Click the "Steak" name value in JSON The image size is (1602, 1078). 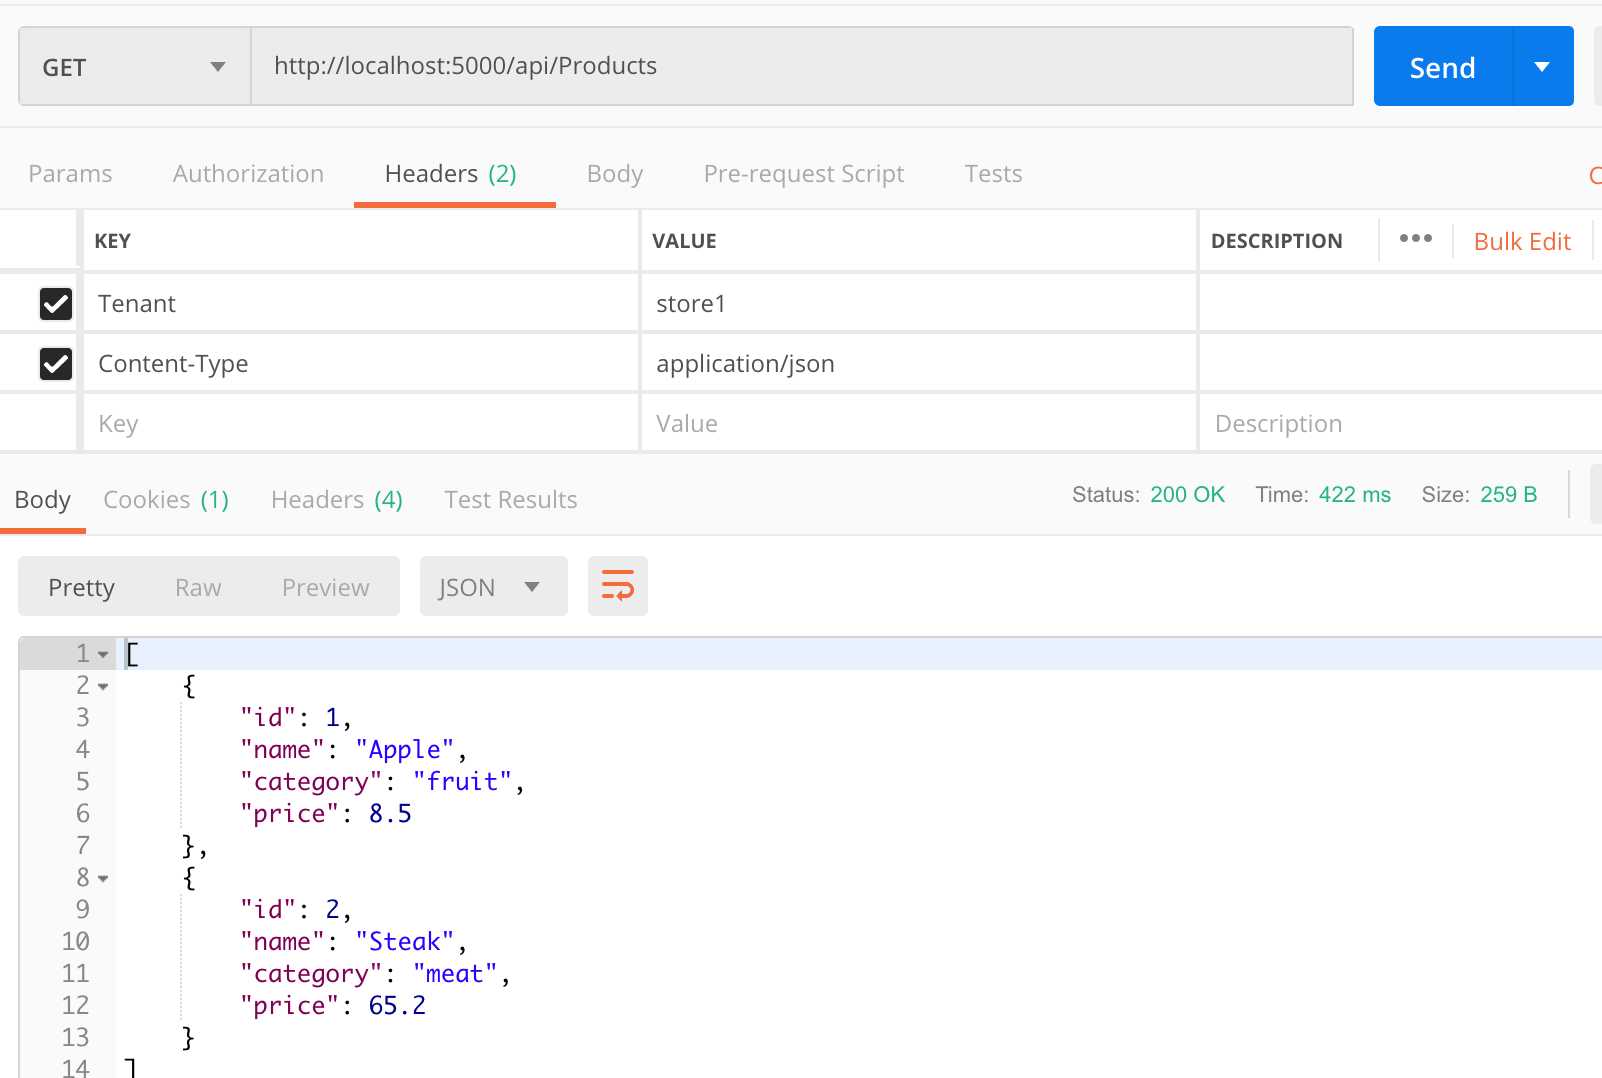404,942
